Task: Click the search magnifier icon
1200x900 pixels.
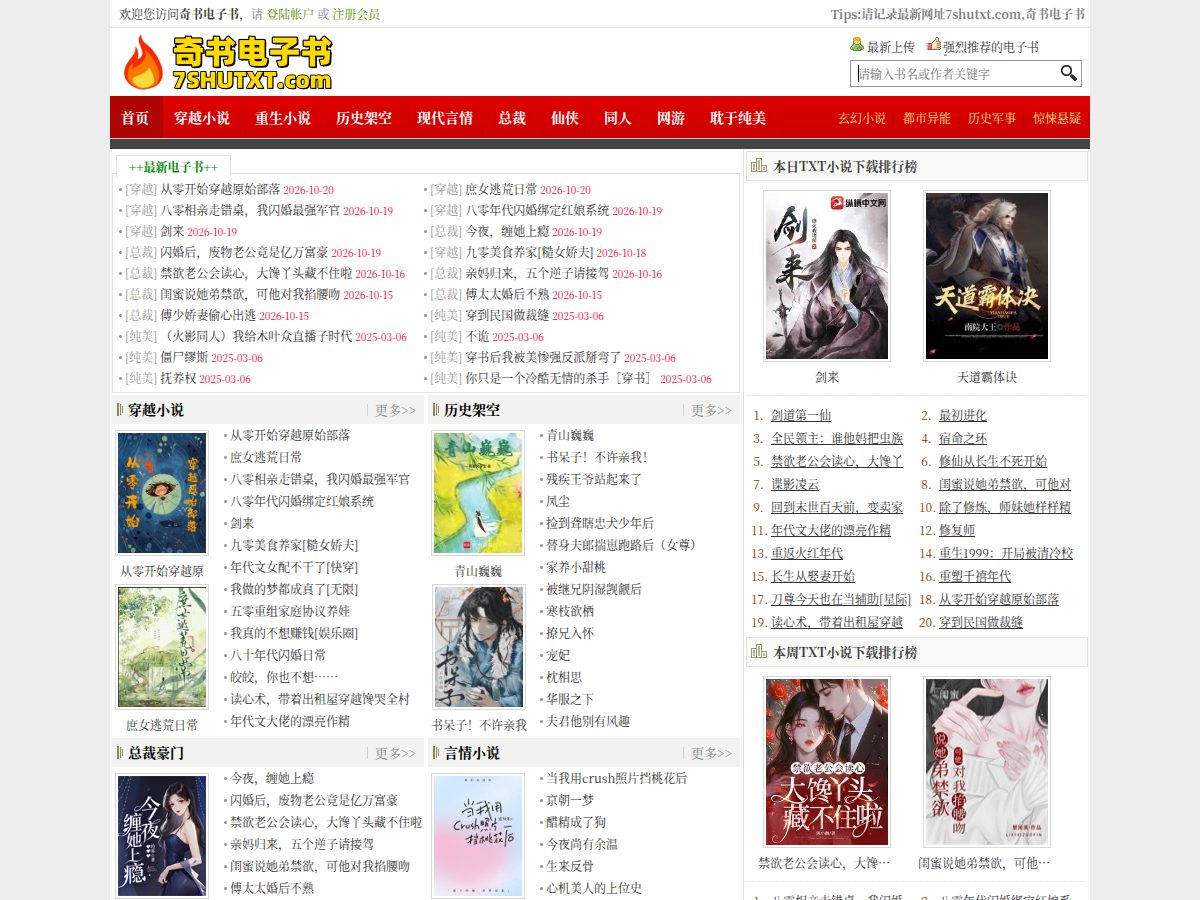Action: [1068, 73]
